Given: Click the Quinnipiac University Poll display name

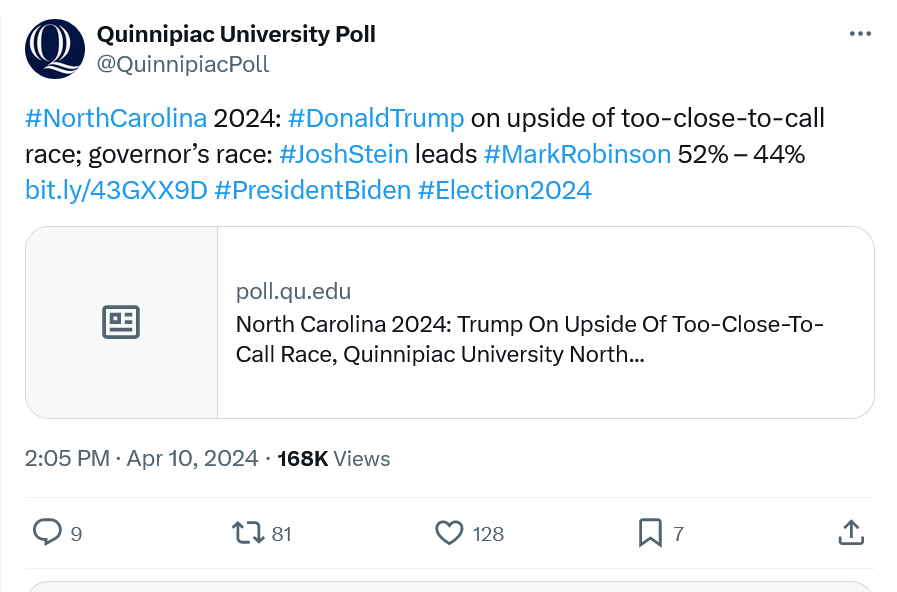Looking at the screenshot, I should 236,34.
